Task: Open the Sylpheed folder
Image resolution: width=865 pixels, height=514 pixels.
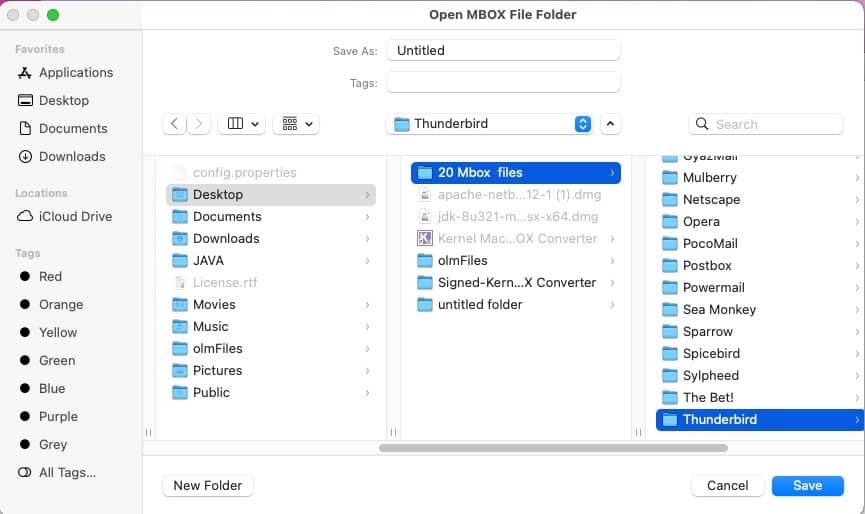Action: pos(760,376)
